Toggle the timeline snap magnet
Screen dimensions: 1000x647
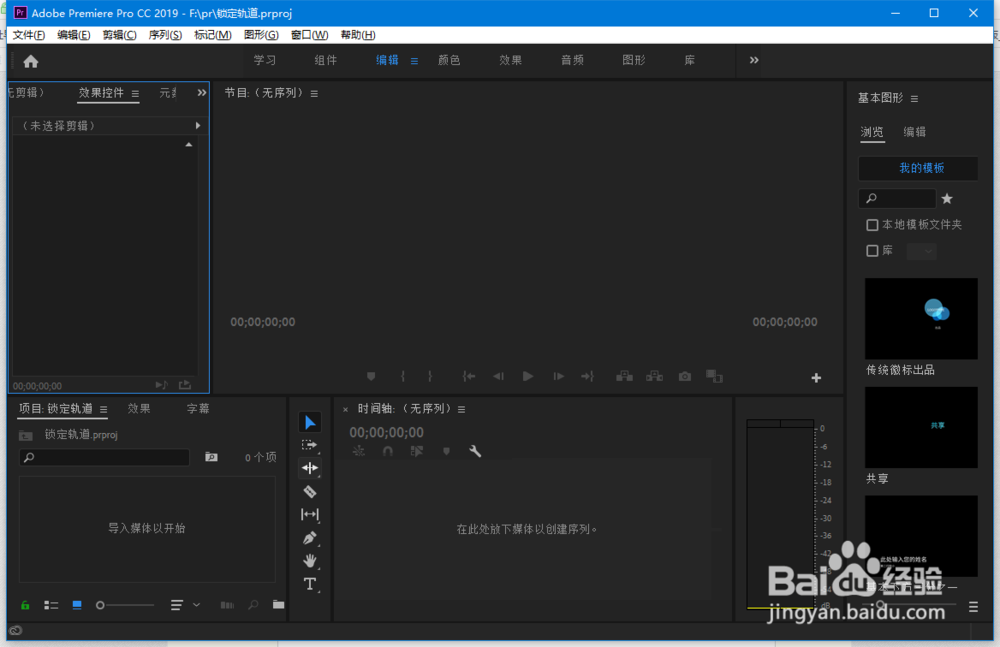pos(388,451)
